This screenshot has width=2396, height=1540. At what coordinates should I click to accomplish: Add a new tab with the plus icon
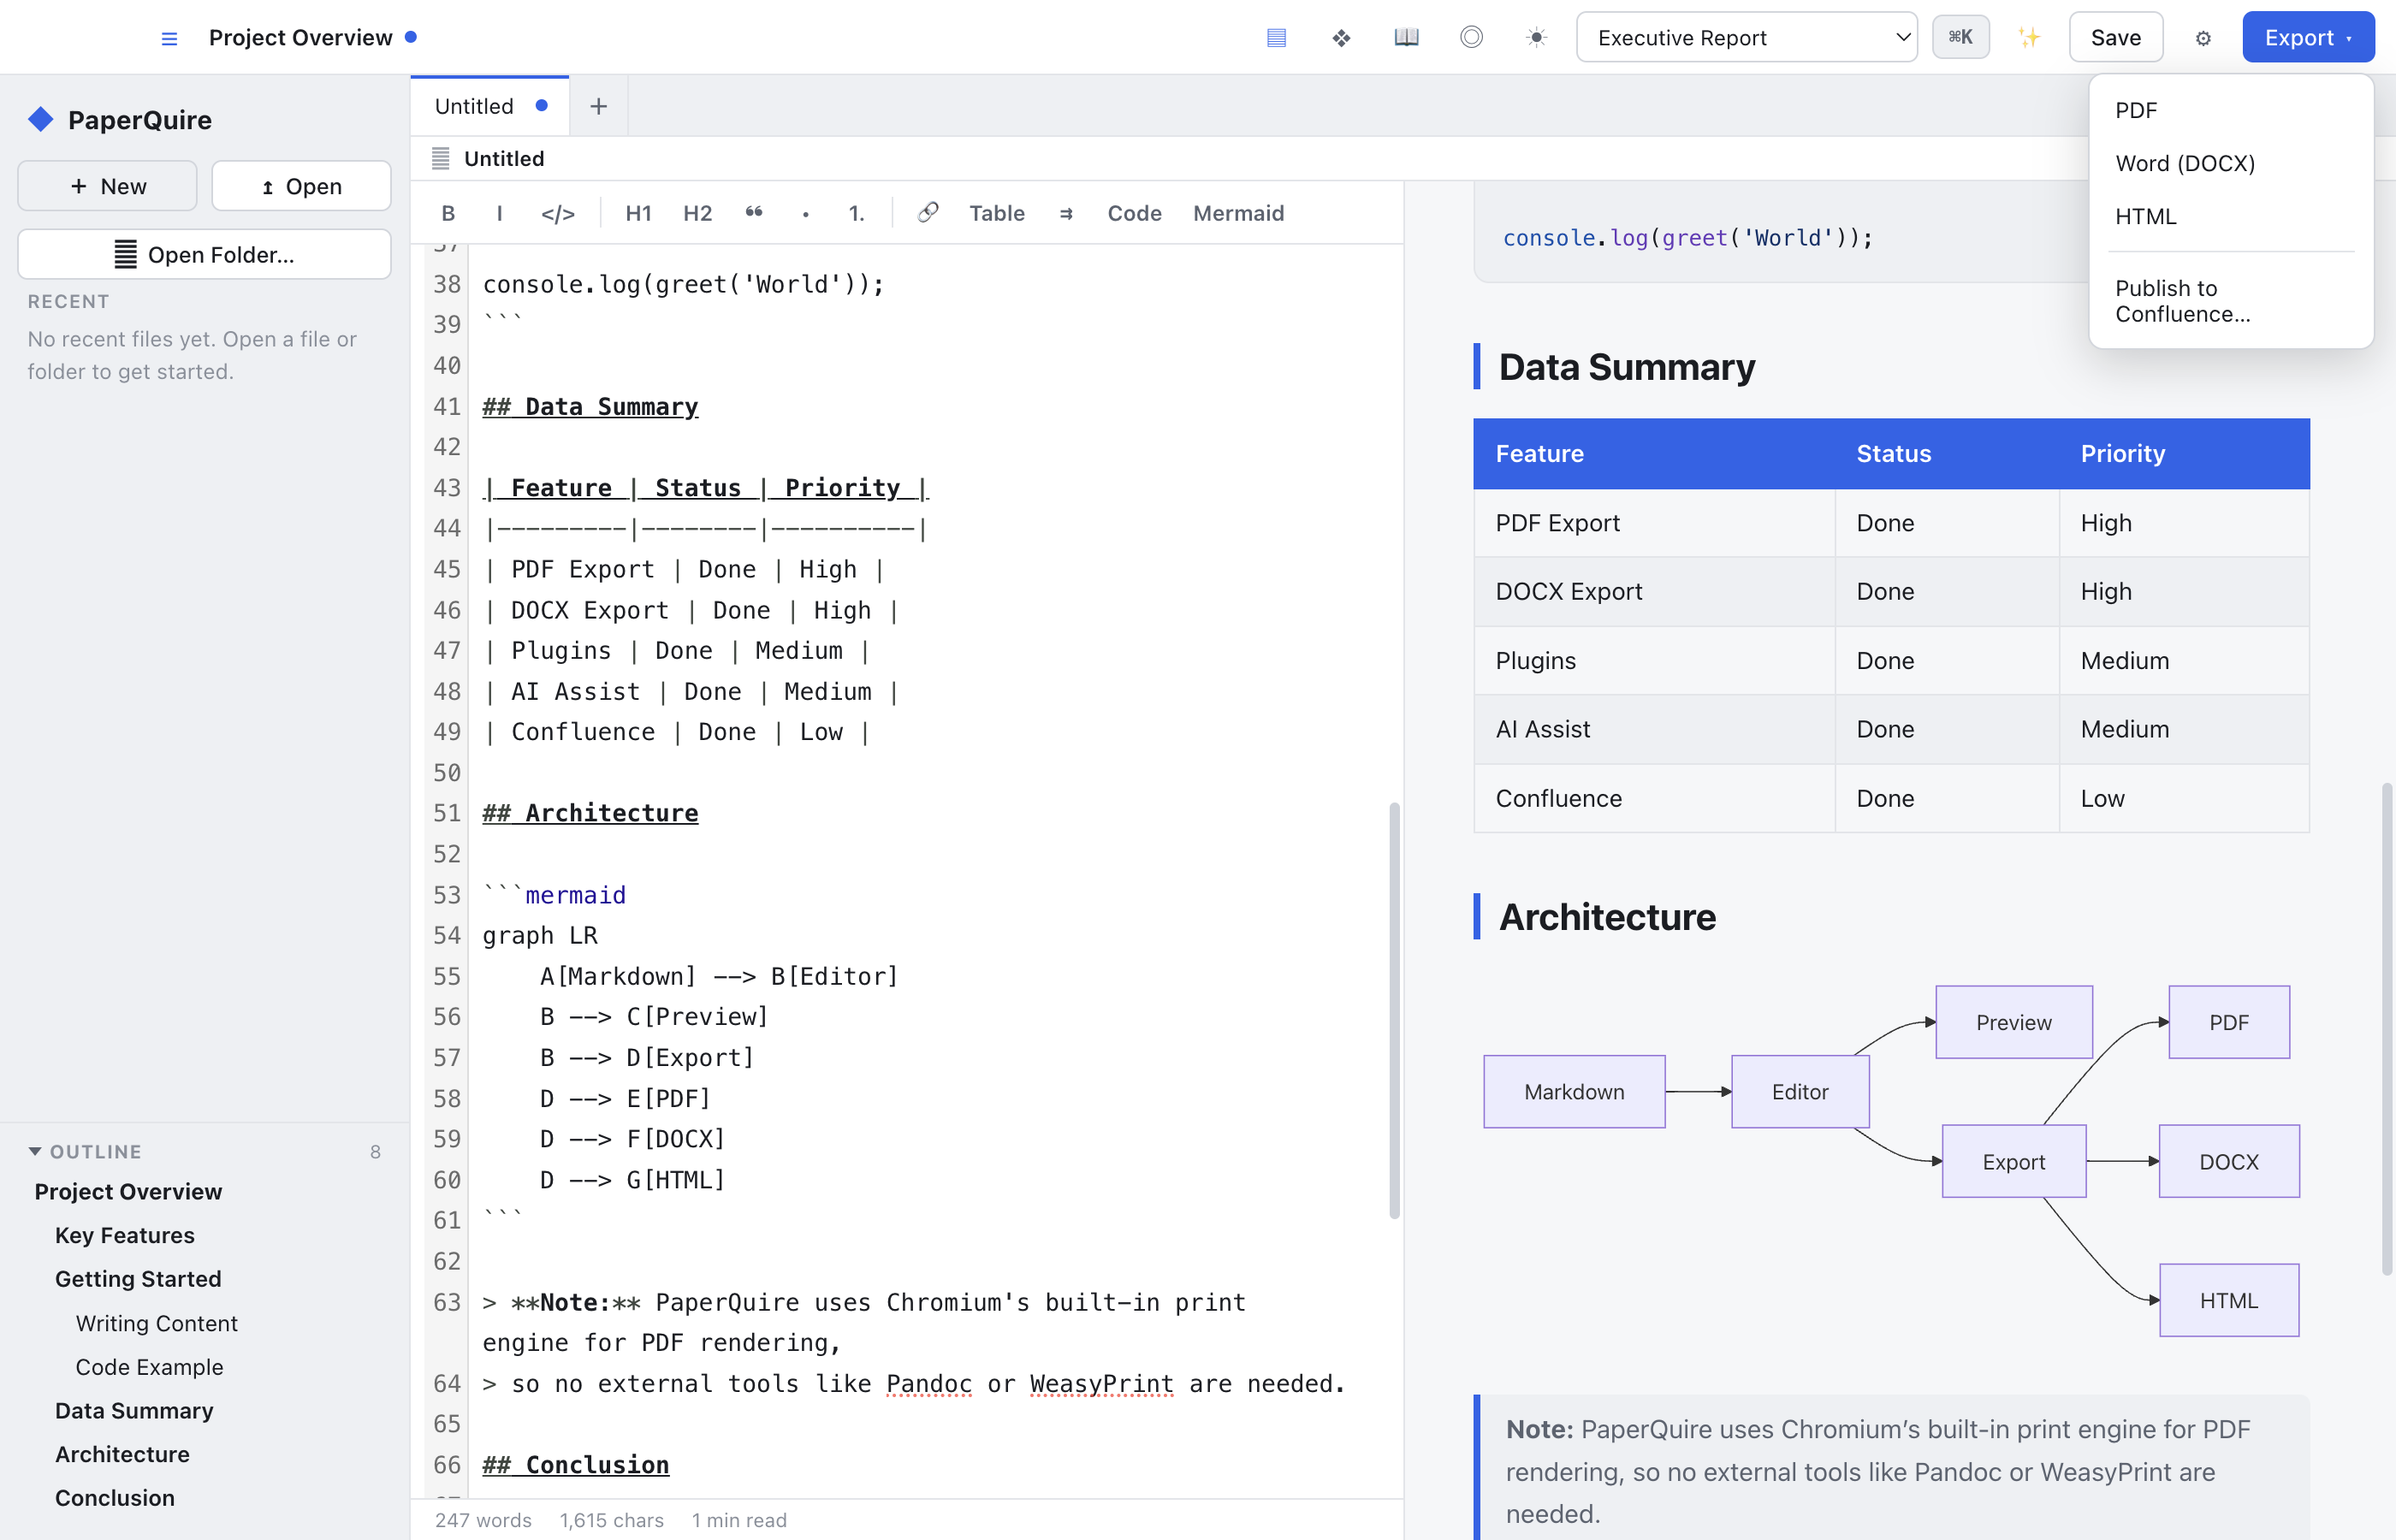point(598,106)
